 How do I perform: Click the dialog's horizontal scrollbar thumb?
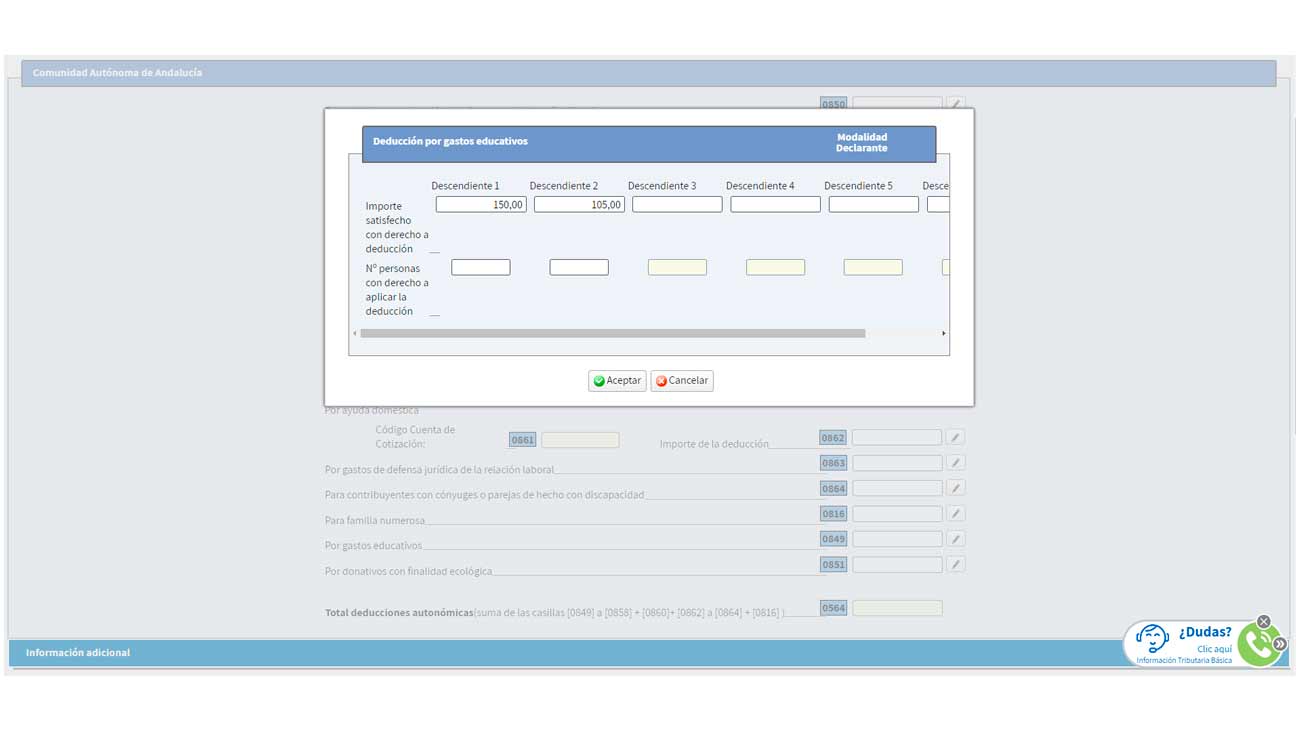click(612, 333)
